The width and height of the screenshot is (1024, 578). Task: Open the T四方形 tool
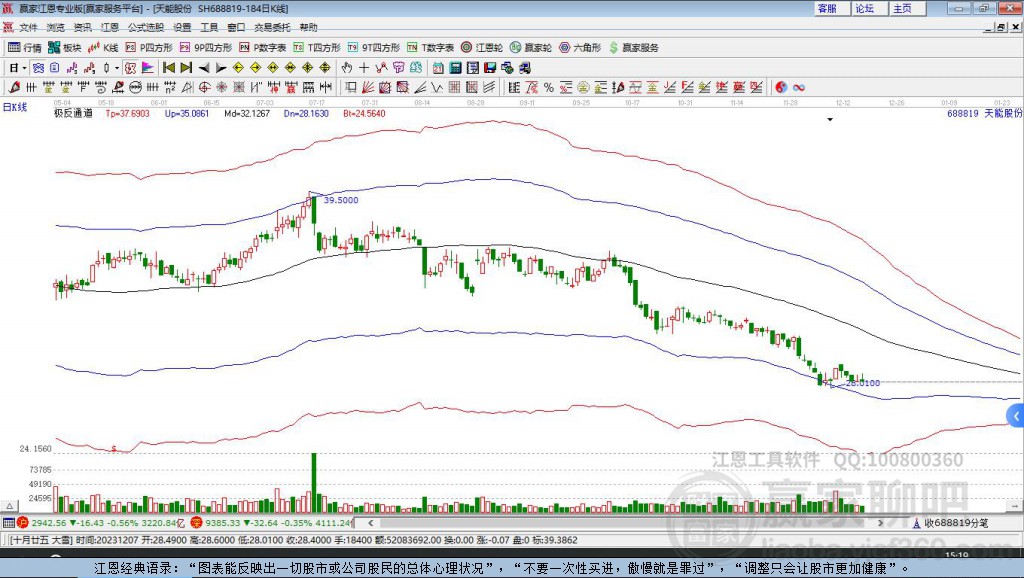pyautogui.click(x=317, y=48)
